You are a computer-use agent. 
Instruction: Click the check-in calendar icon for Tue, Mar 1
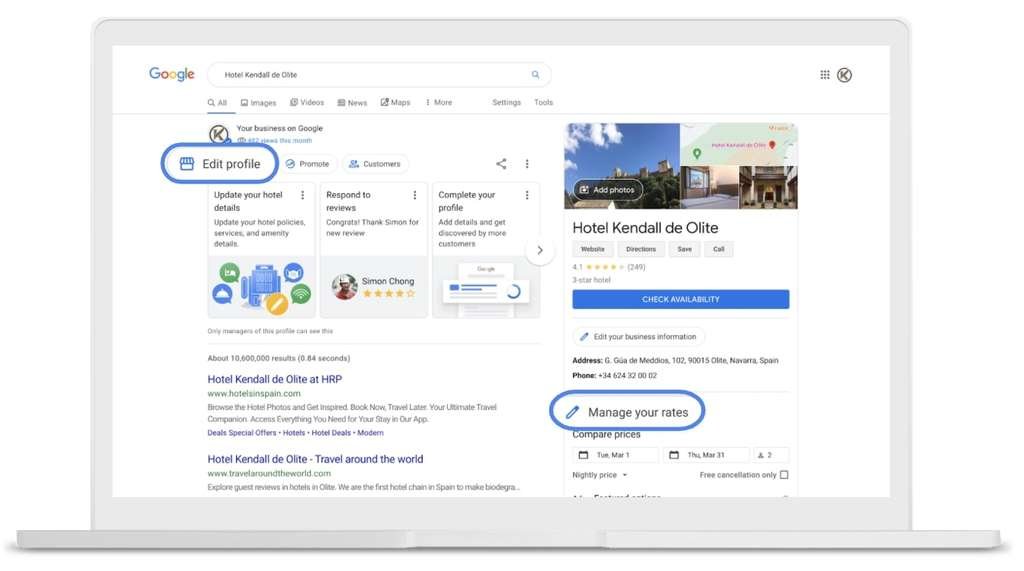coord(583,455)
